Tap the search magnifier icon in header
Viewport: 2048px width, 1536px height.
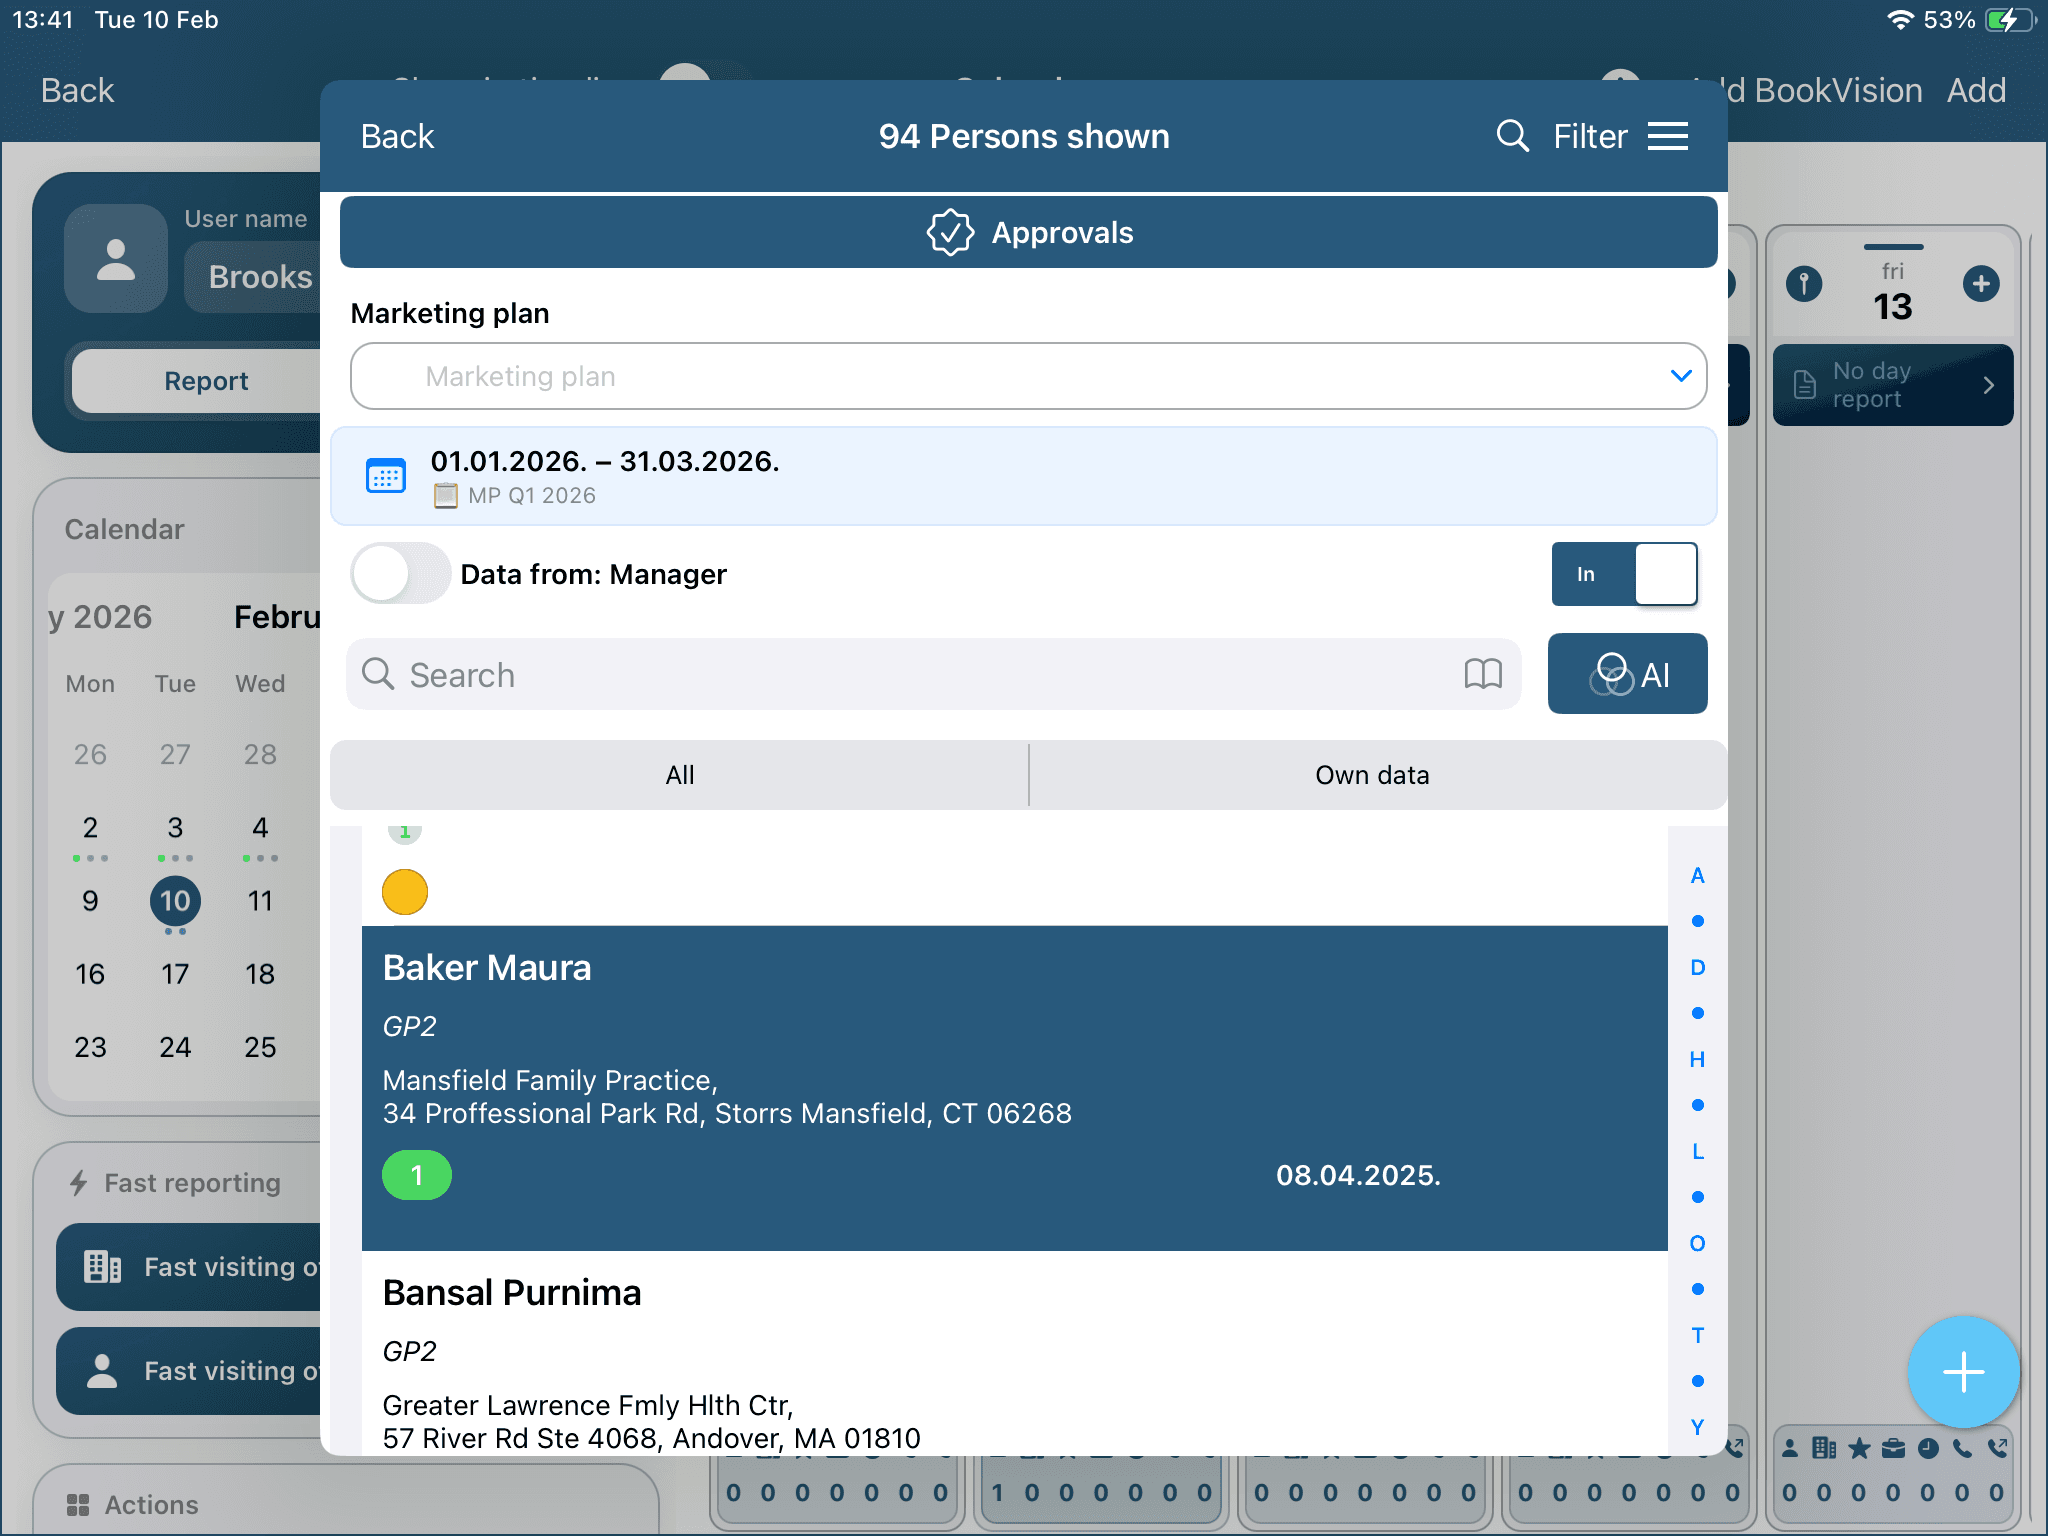coord(1511,136)
